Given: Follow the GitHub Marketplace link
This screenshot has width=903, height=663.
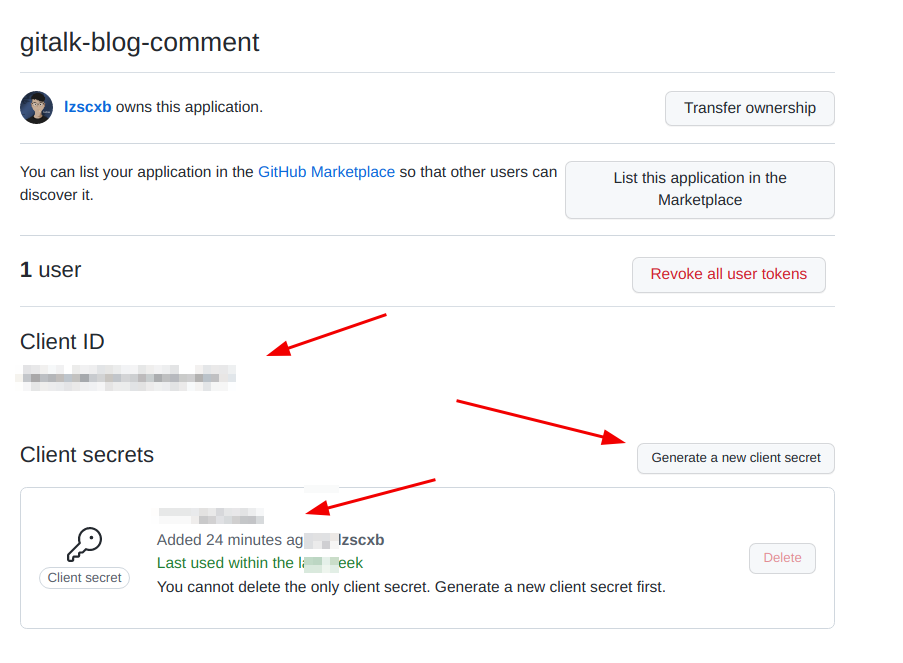Looking at the screenshot, I should click(x=326, y=172).
